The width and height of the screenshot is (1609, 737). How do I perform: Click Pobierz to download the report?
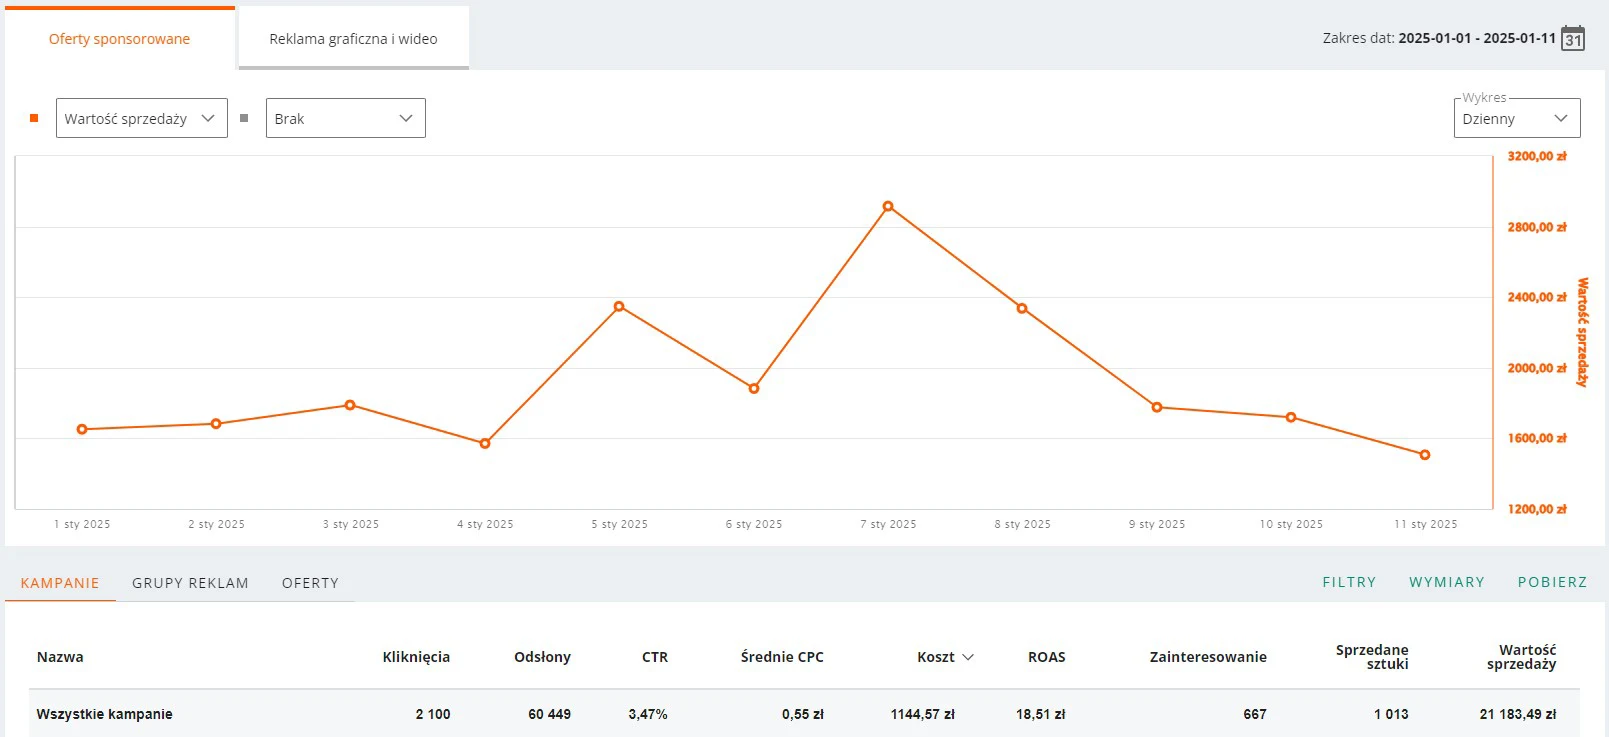(1552, 582)
